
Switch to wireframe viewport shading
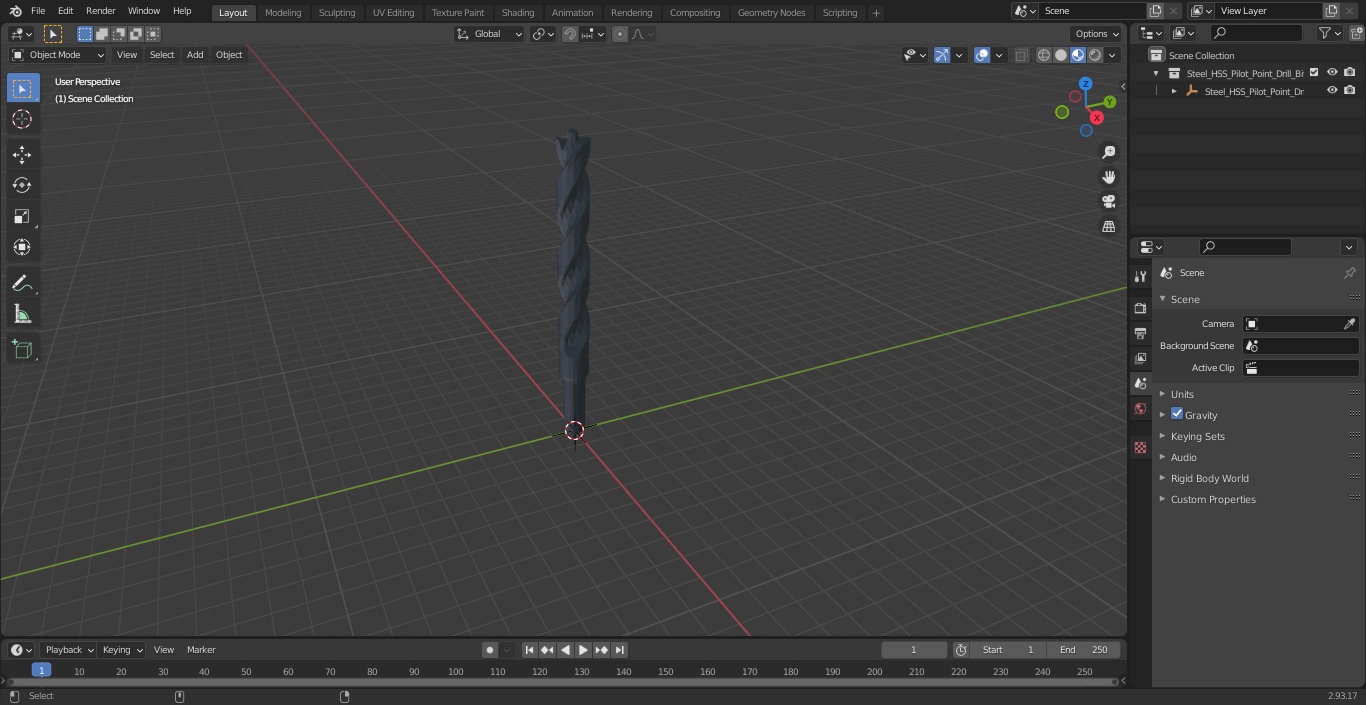point(1043,55)
